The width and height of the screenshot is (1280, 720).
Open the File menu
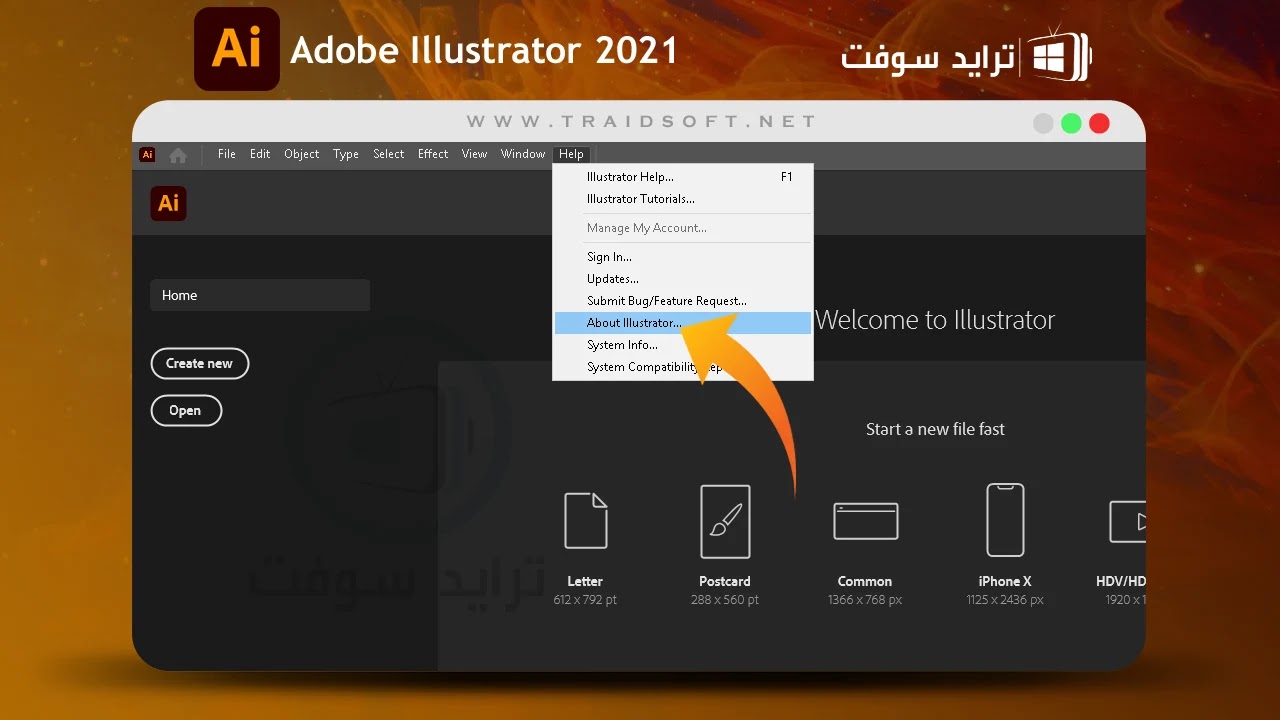227,154
